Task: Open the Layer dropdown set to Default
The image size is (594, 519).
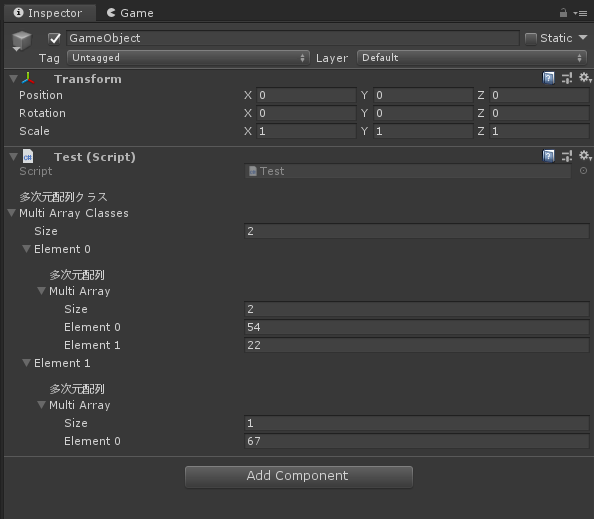Action: click(472, 58)
